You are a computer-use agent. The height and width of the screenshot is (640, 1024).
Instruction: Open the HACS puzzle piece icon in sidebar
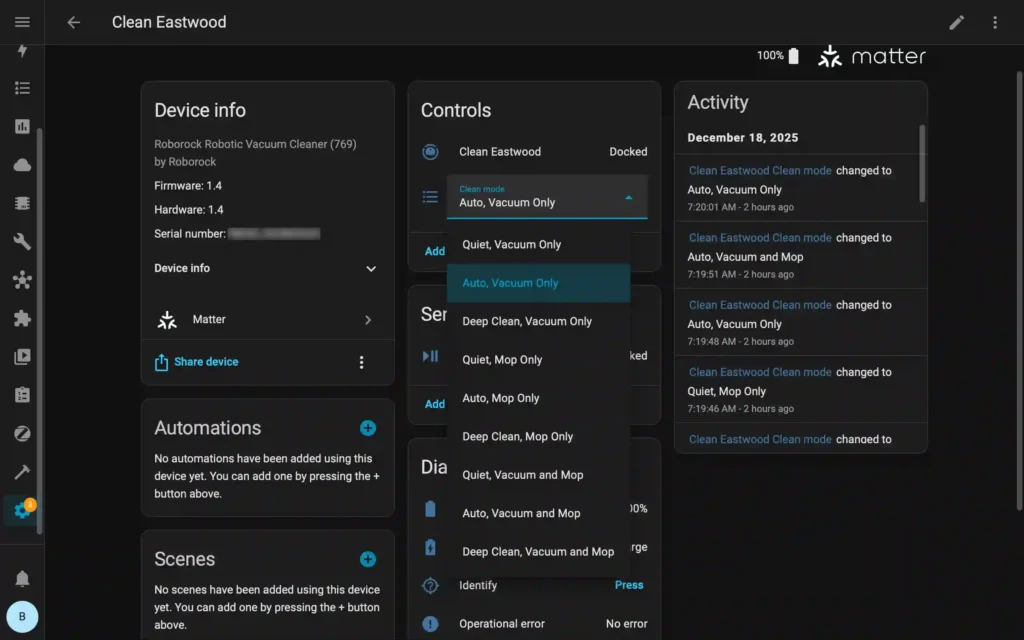[22, 318]
